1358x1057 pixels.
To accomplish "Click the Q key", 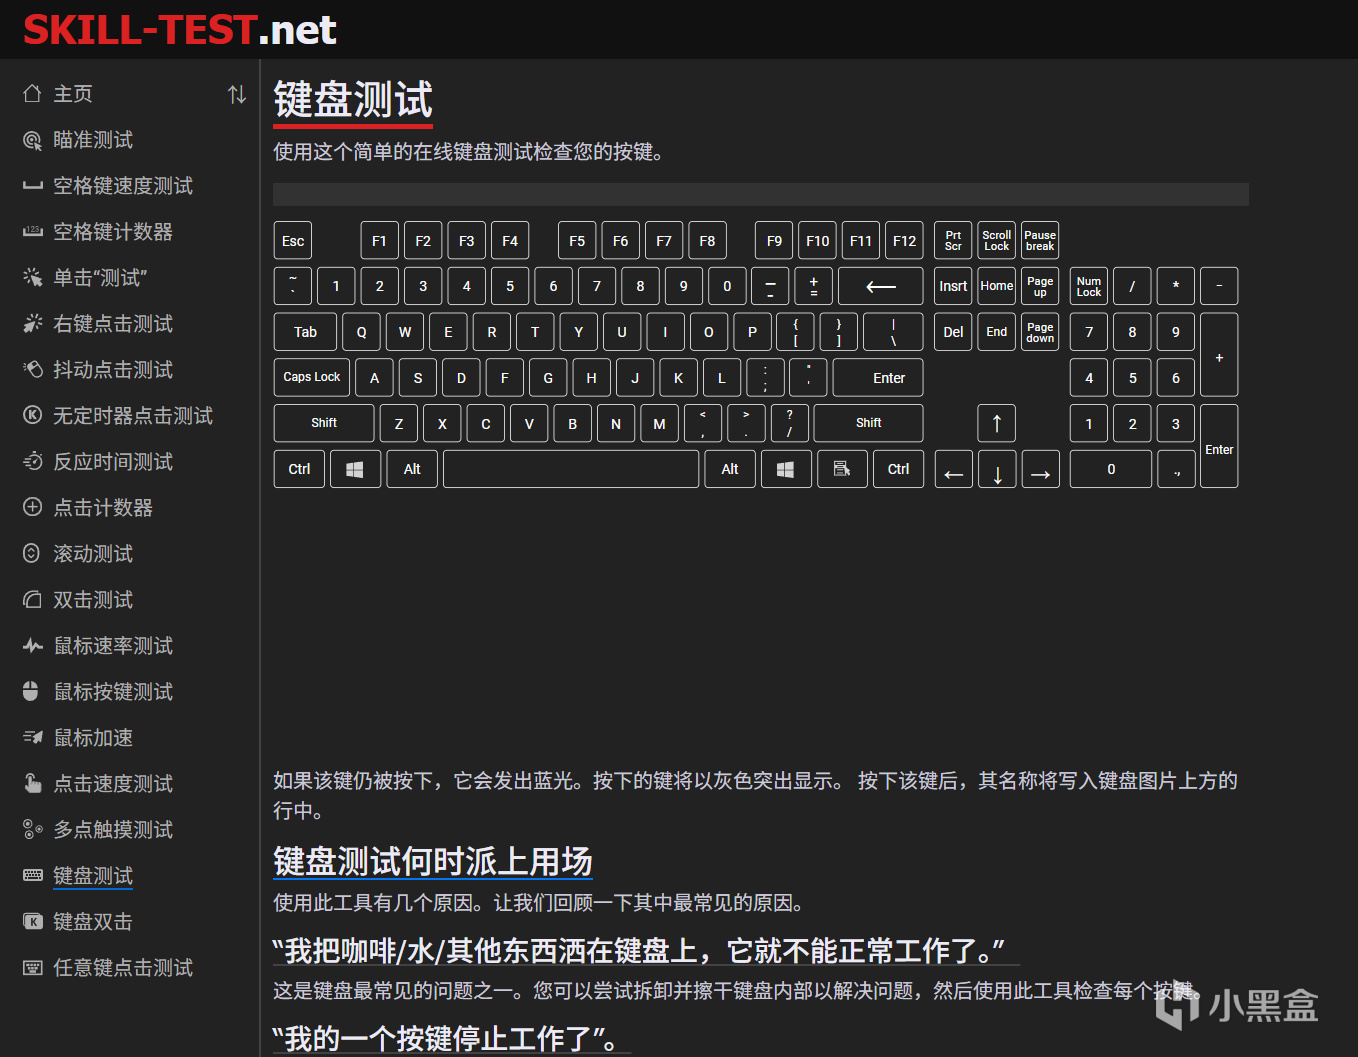I will (x=361, y=332).
